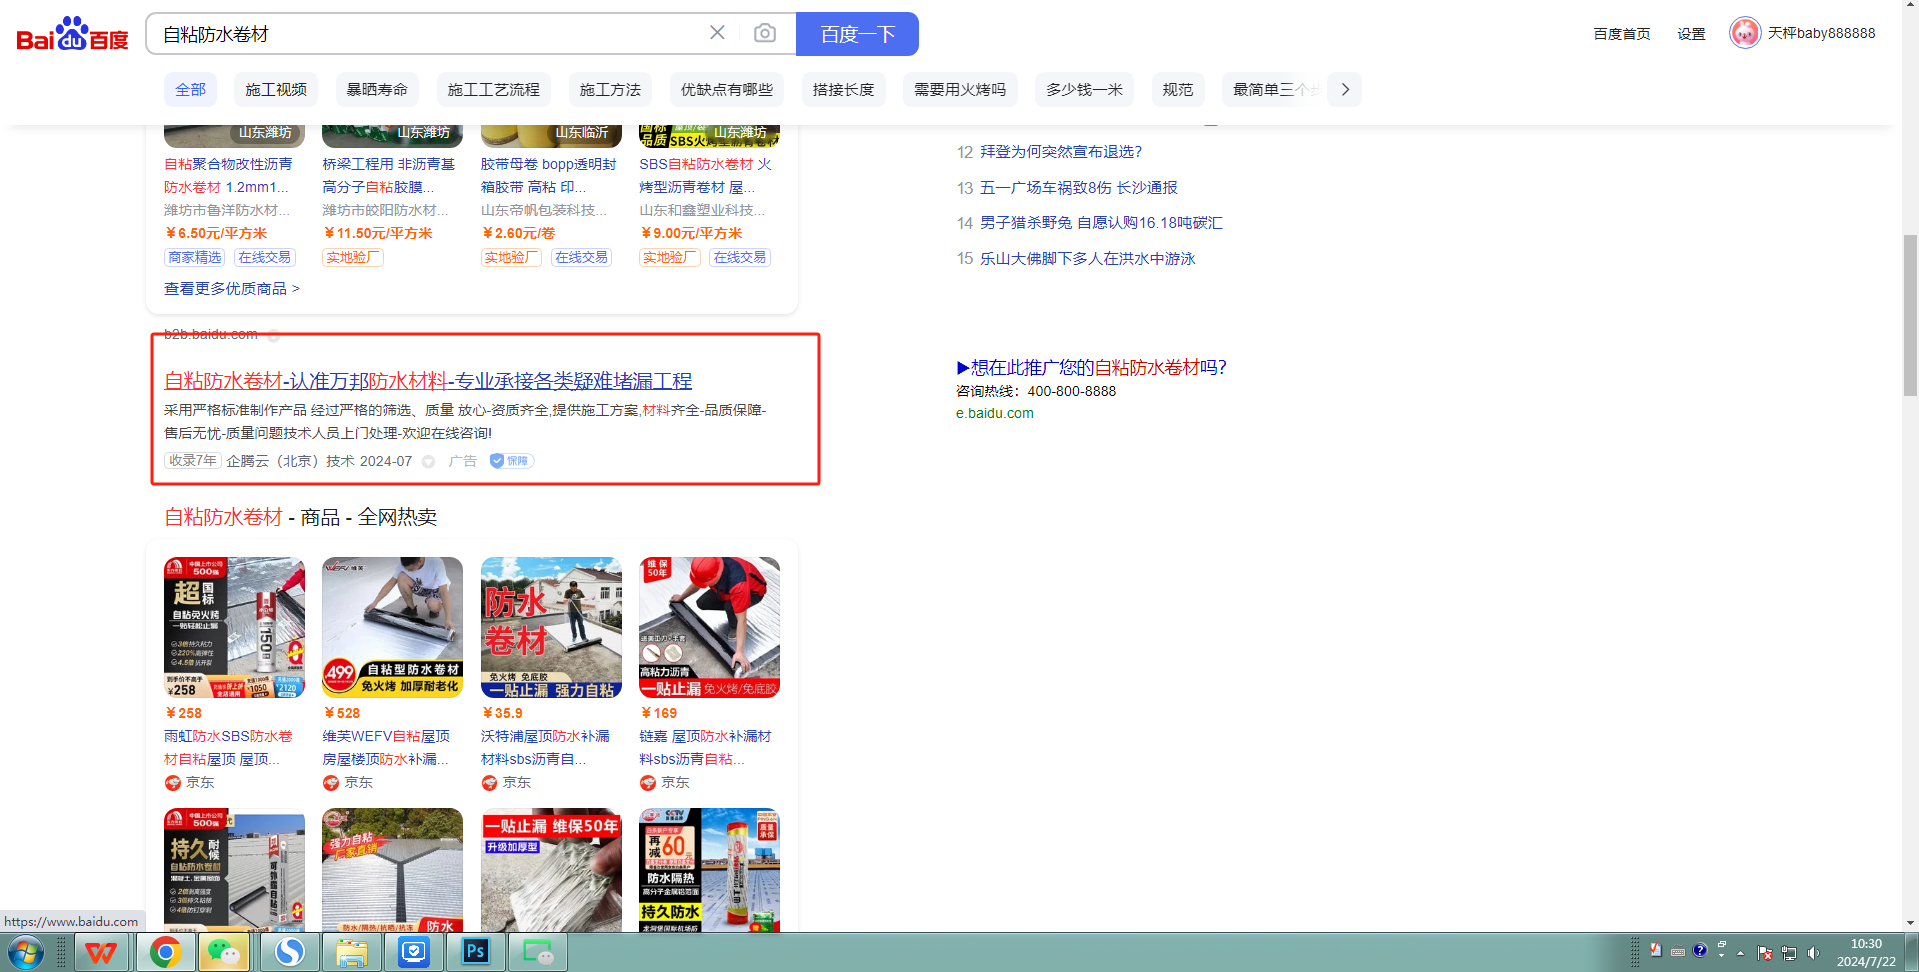1919x972 pixels.
Task: Select the 施工工艺流程 filter tab
Action: [494, 89]
